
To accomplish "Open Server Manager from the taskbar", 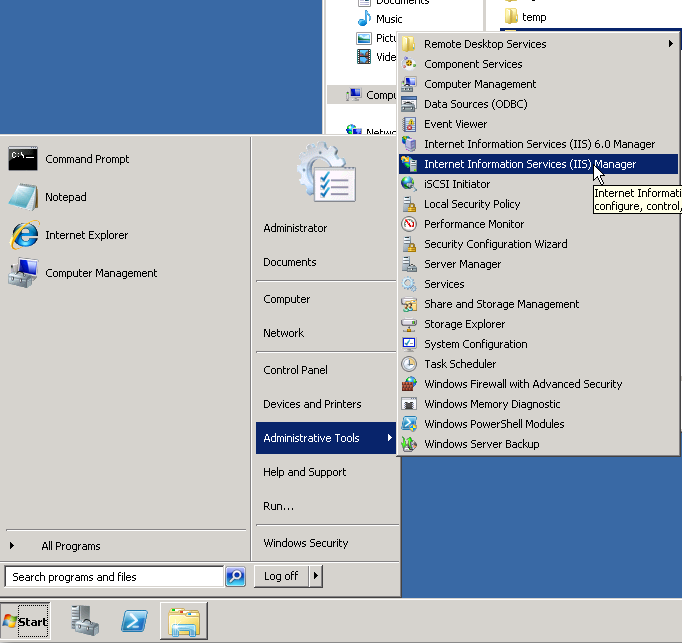I will pos(85,621).
